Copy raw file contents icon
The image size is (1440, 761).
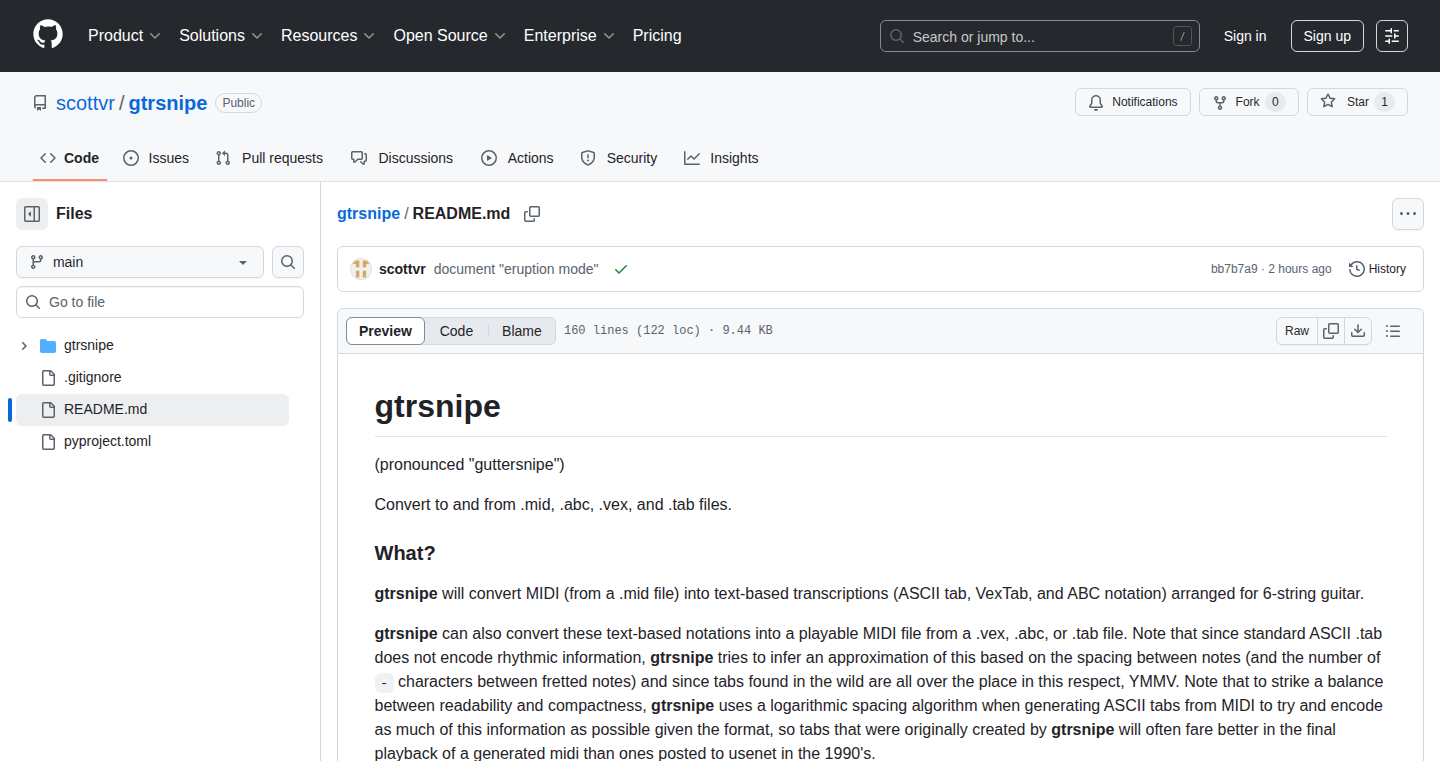pyautogui.click(x=1331, y=331)
